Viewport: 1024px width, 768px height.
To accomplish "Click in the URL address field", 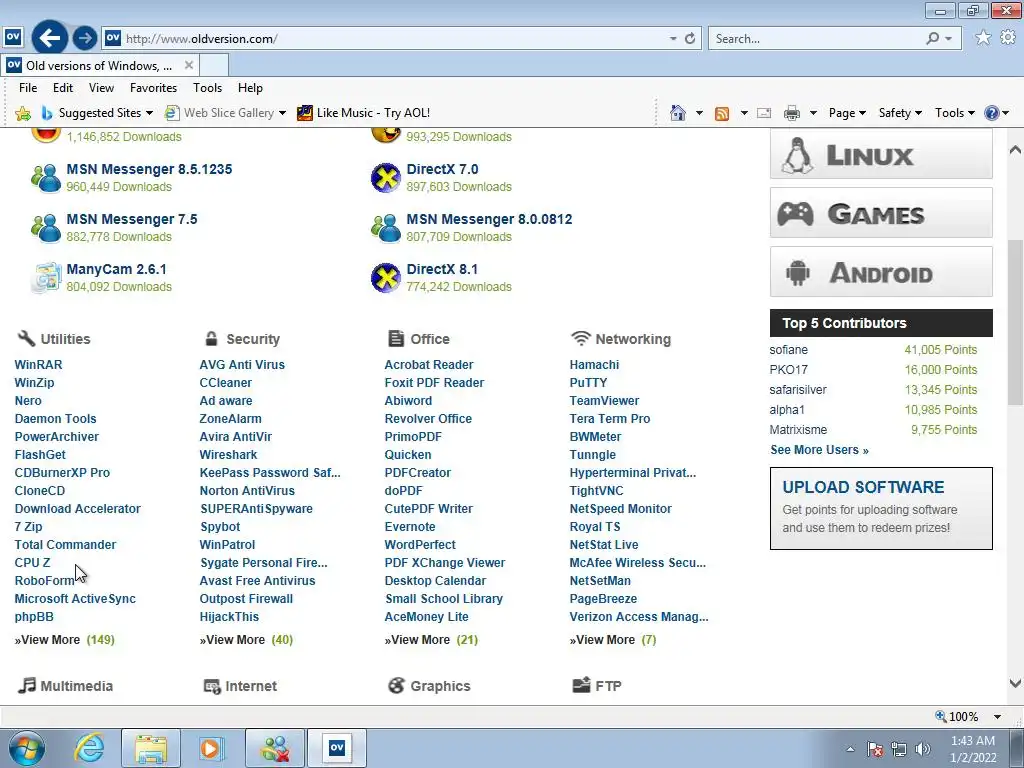I will (392, 39).
